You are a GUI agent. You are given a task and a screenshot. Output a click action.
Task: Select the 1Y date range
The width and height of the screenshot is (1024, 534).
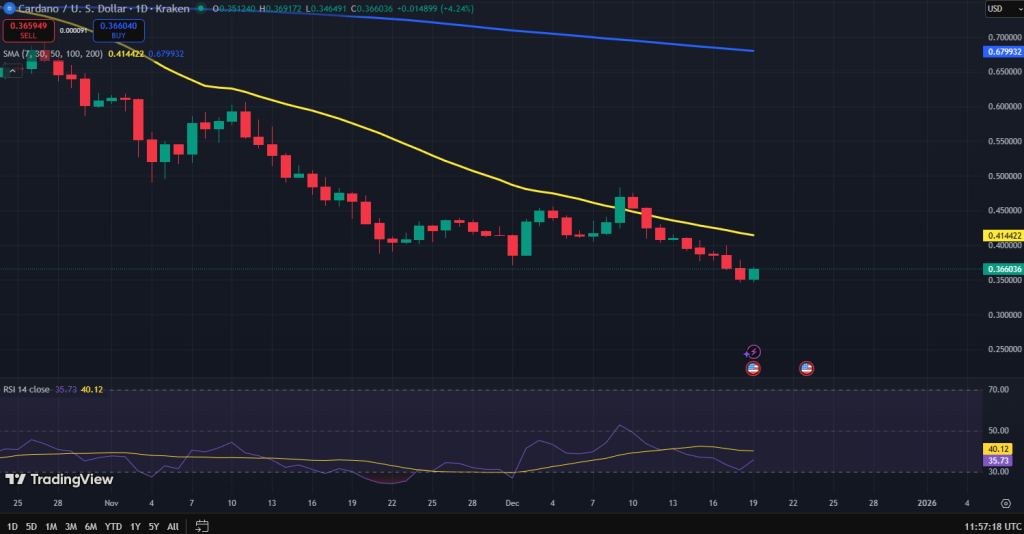135,526
